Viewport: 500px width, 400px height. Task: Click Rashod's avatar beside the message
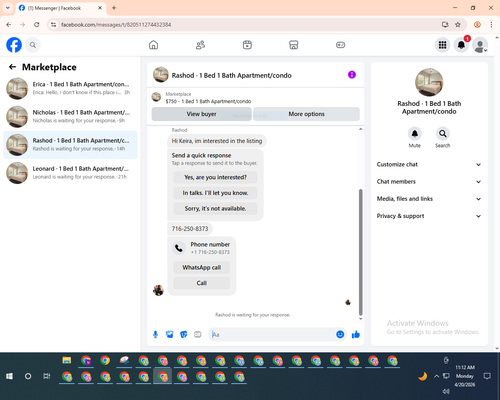tap(158, 290)
